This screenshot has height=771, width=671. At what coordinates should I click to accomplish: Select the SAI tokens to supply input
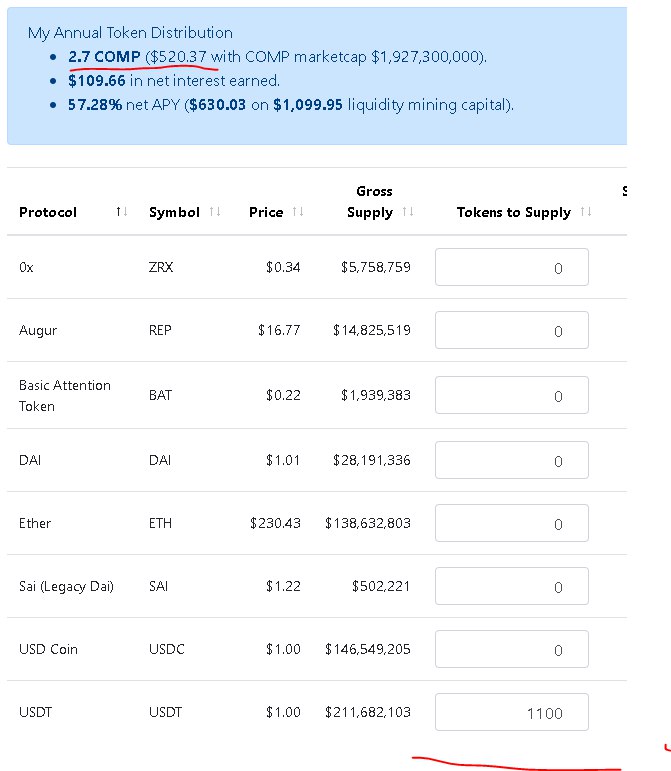(512, 586)
